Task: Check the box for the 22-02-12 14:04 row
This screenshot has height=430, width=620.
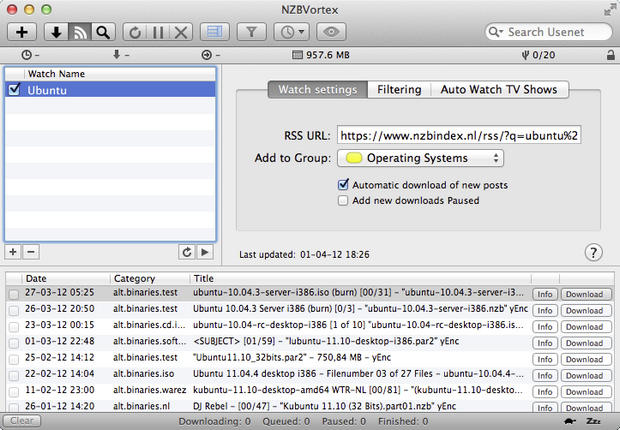Action: (14, 375)
